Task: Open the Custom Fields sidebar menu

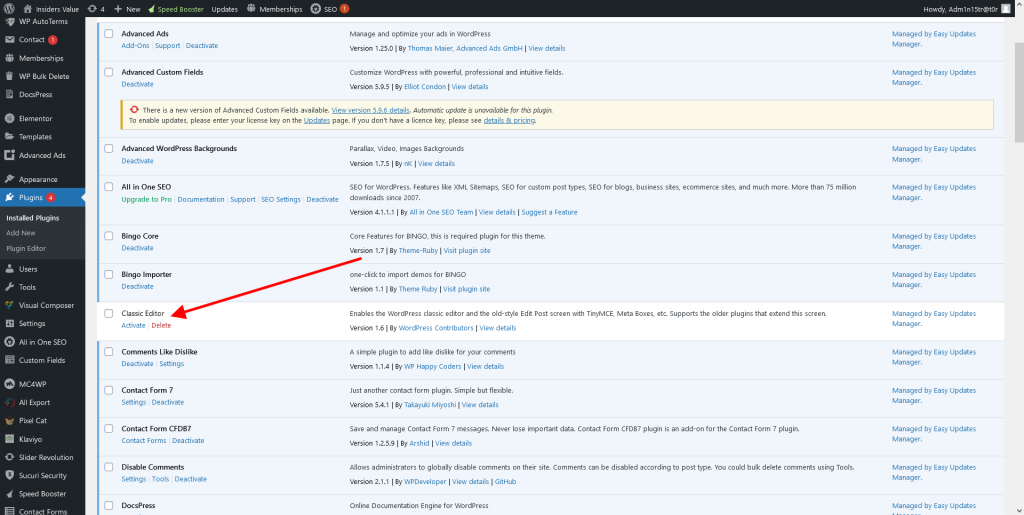Action: [x=42, y=360]
